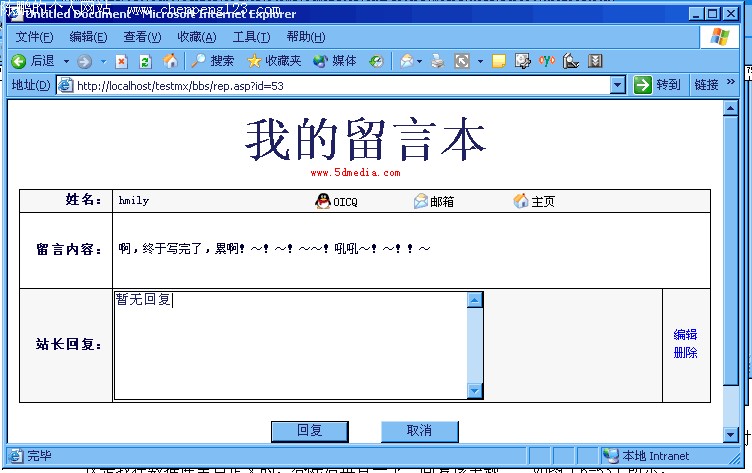
Task: Click the 编辑 (Edit) link
Action: [685, 335]
